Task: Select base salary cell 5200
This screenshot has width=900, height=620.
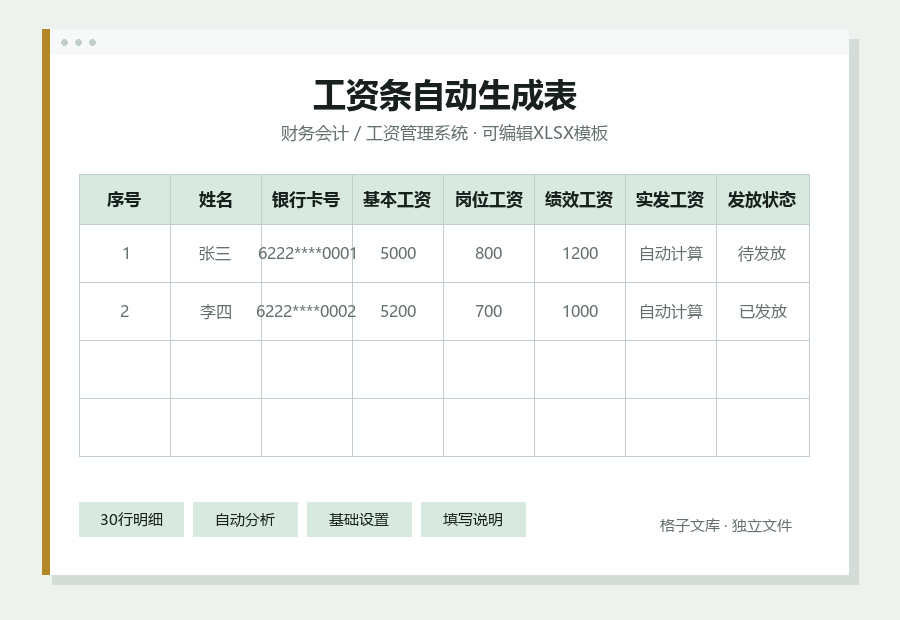Action: pyautogui.click(x=398, y=312)
